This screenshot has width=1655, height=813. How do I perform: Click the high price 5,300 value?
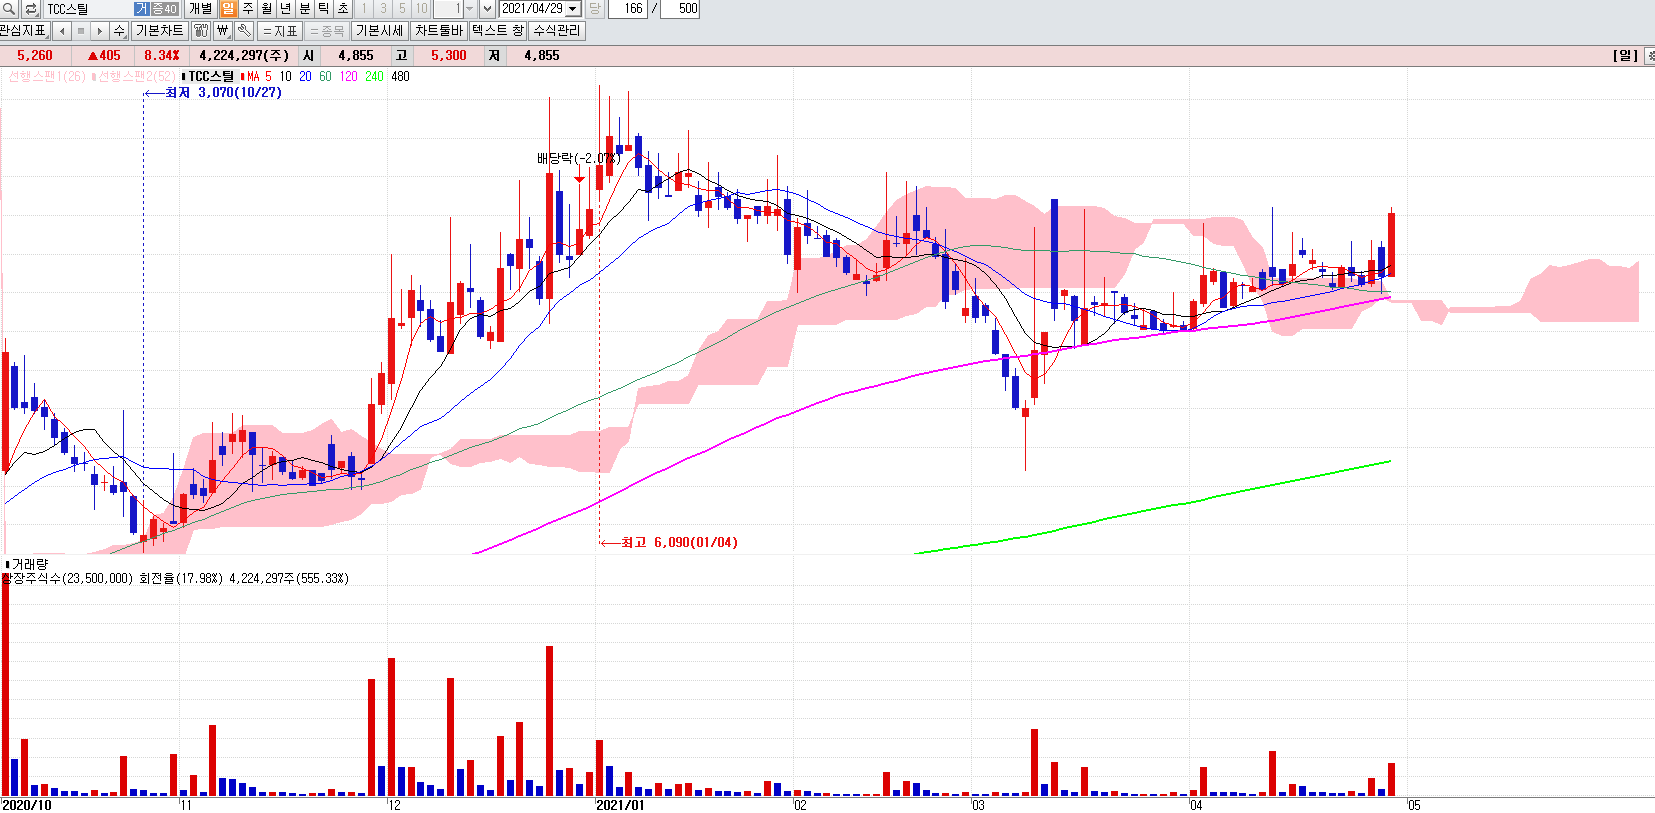click(x=449, y=56)
